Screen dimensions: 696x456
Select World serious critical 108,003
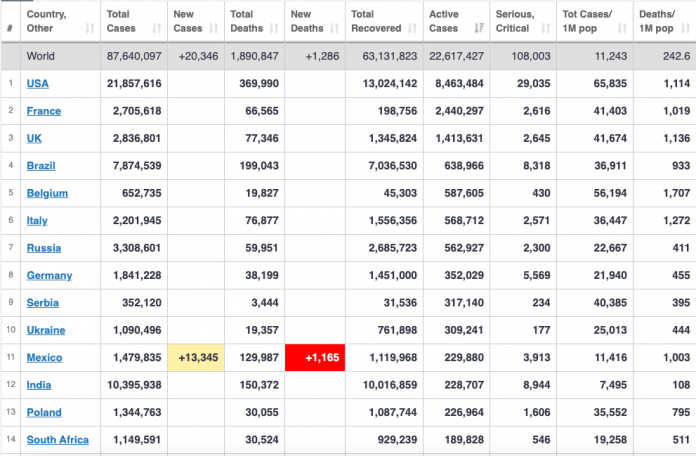click(531, 56)
